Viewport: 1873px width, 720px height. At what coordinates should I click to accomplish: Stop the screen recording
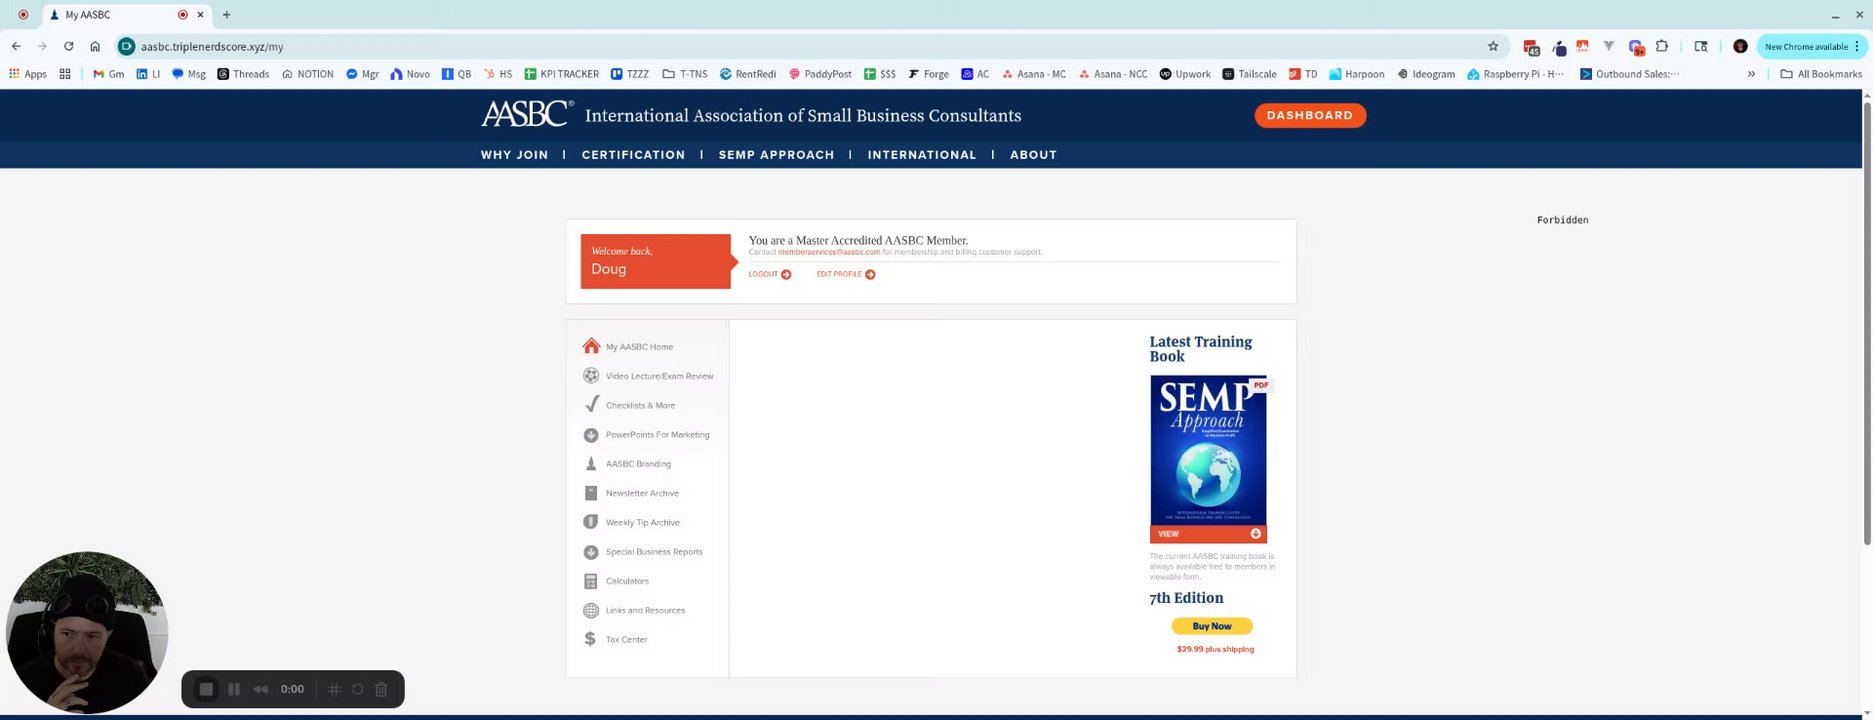click(x=206, y=689)
